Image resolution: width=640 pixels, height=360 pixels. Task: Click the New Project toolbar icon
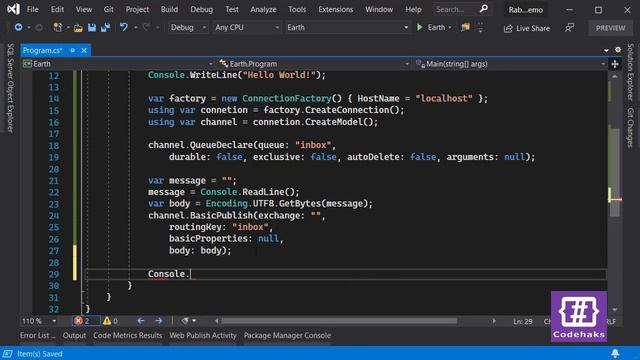coord(58,27)
